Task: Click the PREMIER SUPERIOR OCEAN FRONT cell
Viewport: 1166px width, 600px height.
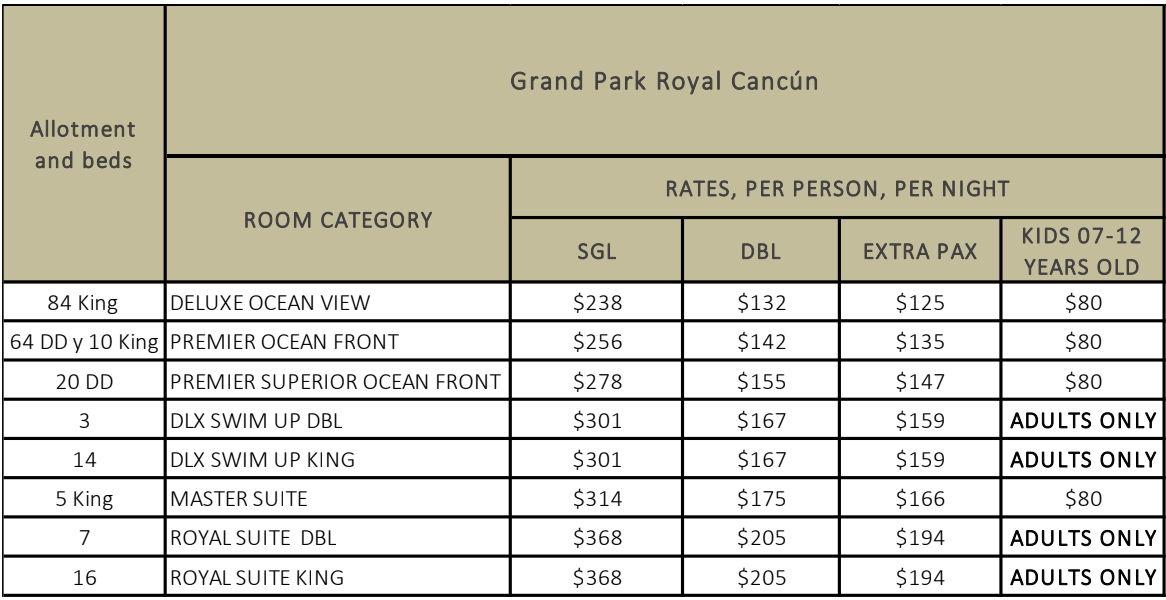Action: (338, 381)
